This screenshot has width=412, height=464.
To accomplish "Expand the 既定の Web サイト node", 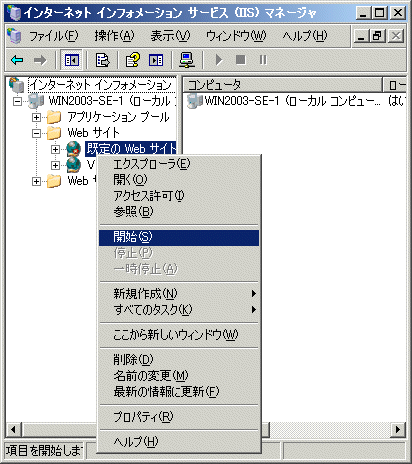I will (55, 149).
